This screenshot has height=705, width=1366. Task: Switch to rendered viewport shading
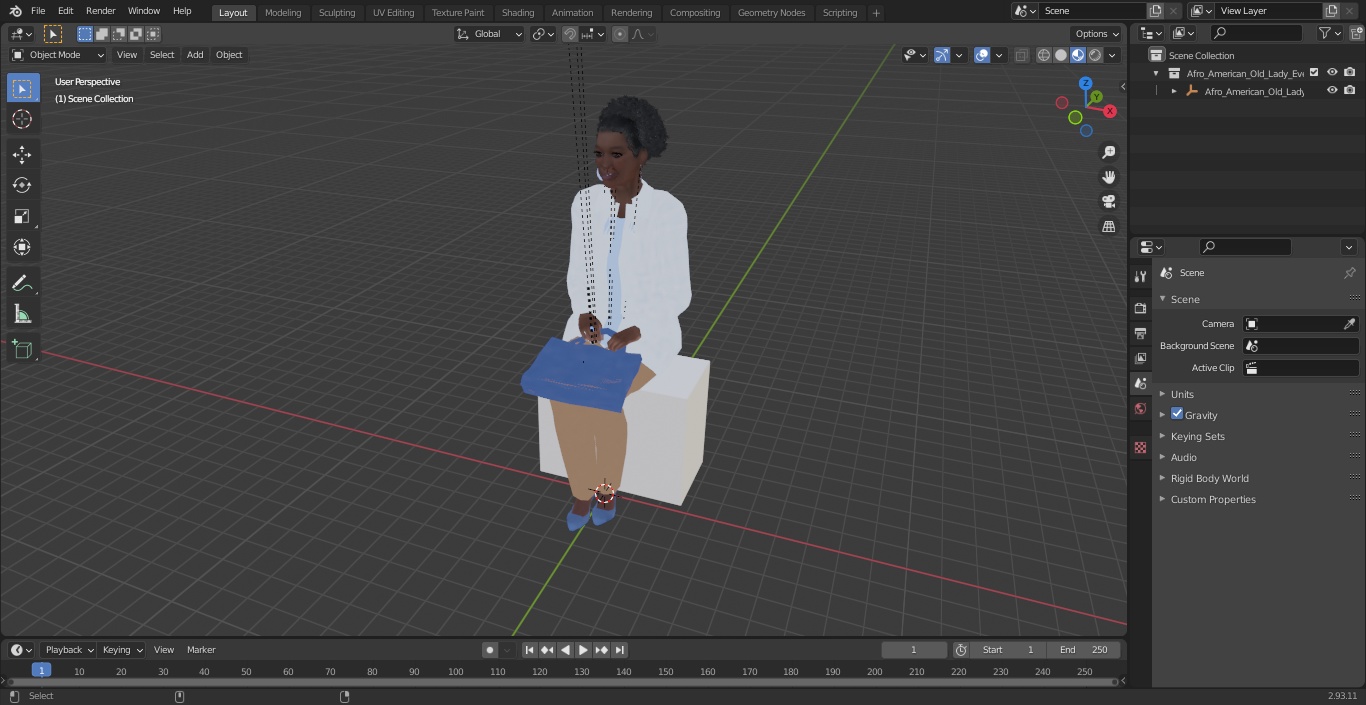[x=1095, y=55]
